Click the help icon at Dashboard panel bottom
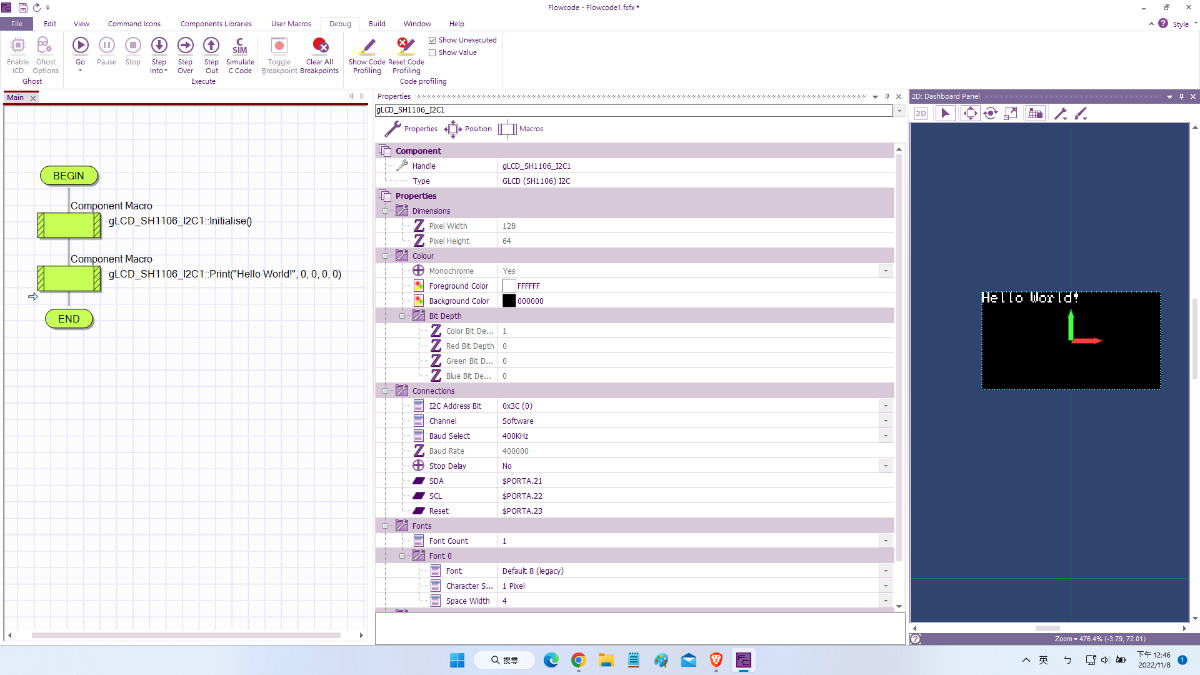Screen dimensions: 1200x675 coord(916,638)
